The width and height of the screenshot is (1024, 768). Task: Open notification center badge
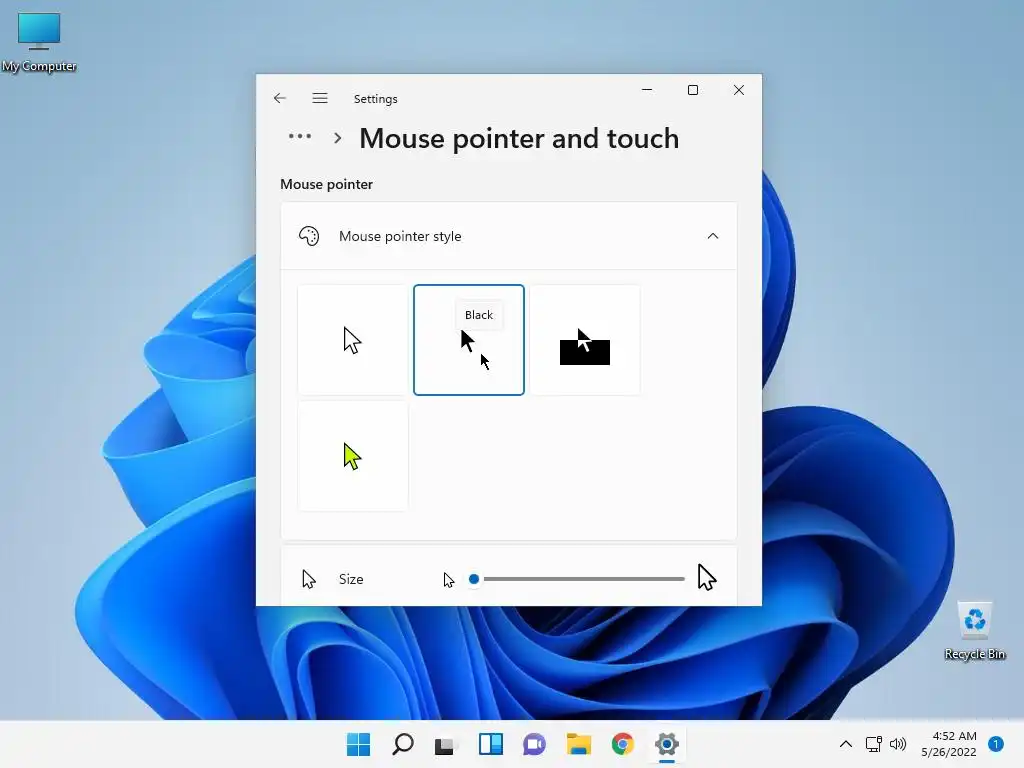[996, 744]
